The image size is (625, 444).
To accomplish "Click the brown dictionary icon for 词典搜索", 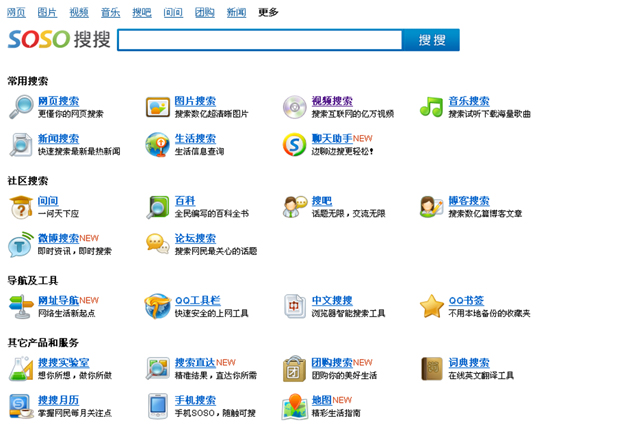I will click(432, 369).
